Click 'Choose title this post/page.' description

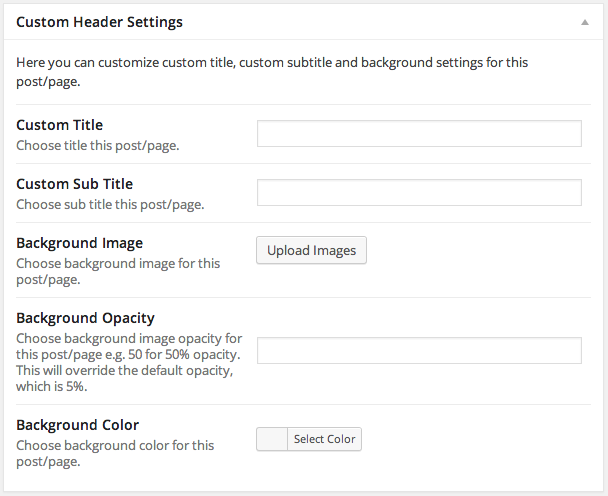pyautogui.click(x=98, y=145)
